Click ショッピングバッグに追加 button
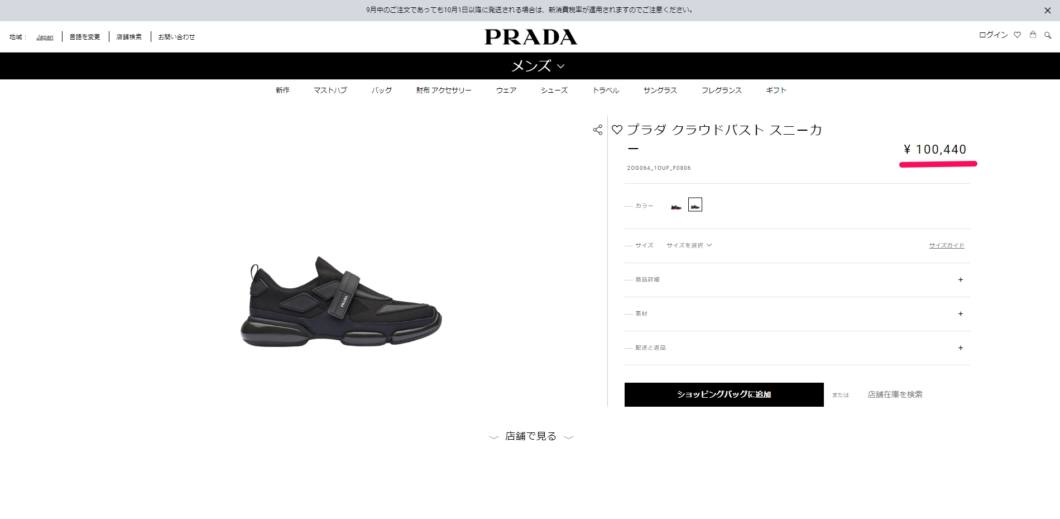1060x519 pixels. (724, 395)
